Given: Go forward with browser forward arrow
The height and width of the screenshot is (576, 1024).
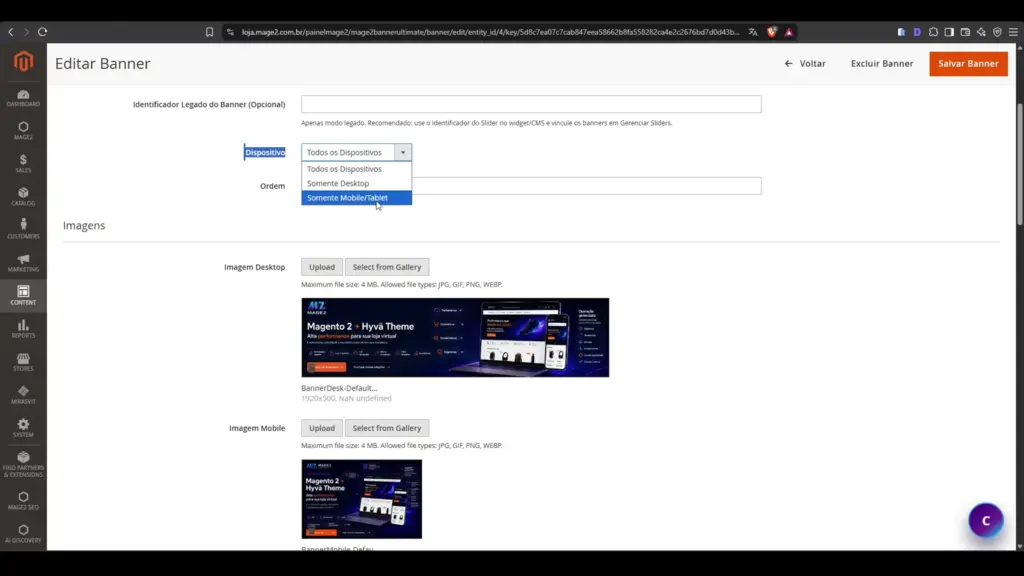Looking at the screenshot, I should pyautogui.click(x=26, y=32).
